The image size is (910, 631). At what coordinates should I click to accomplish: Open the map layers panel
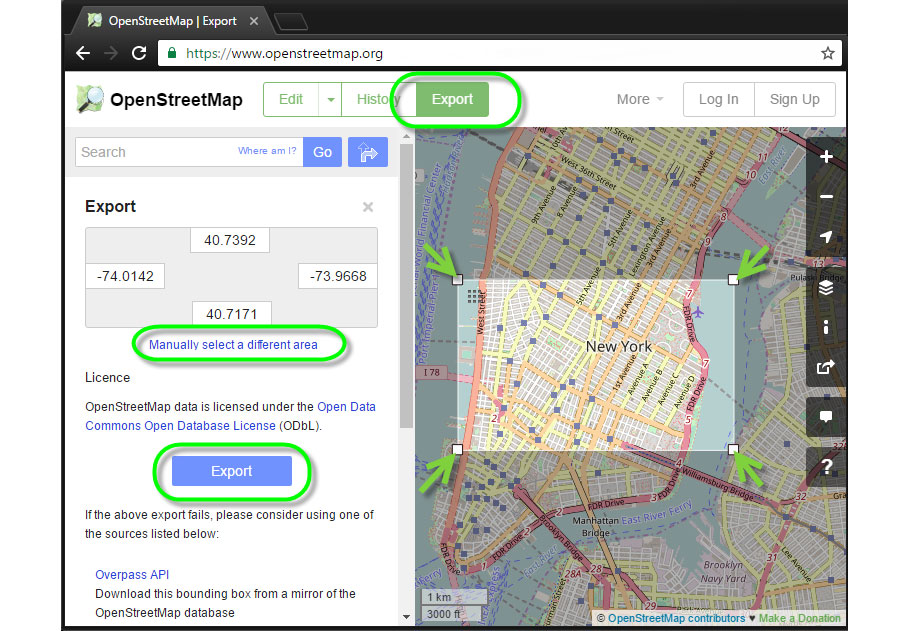coord(826,288)
